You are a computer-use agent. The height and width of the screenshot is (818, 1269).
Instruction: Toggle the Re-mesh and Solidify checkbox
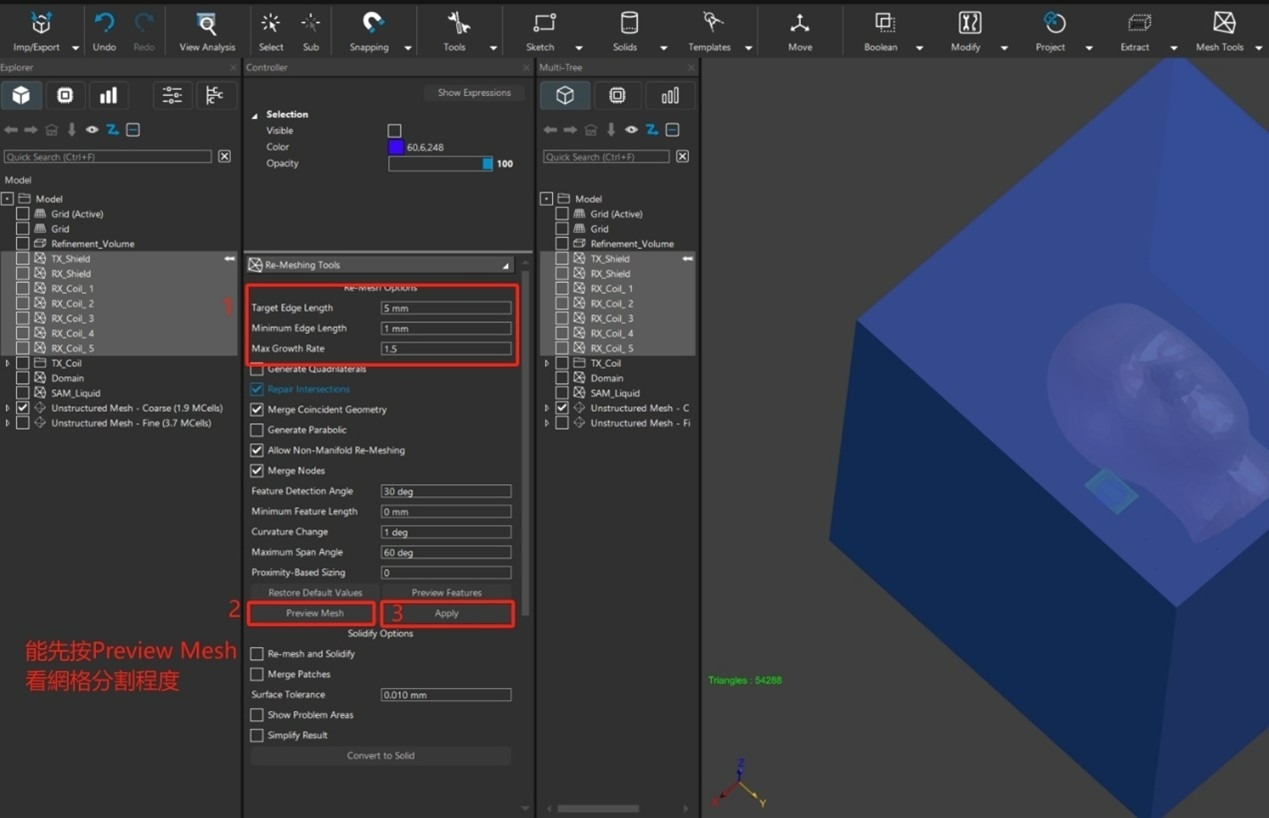257,654
